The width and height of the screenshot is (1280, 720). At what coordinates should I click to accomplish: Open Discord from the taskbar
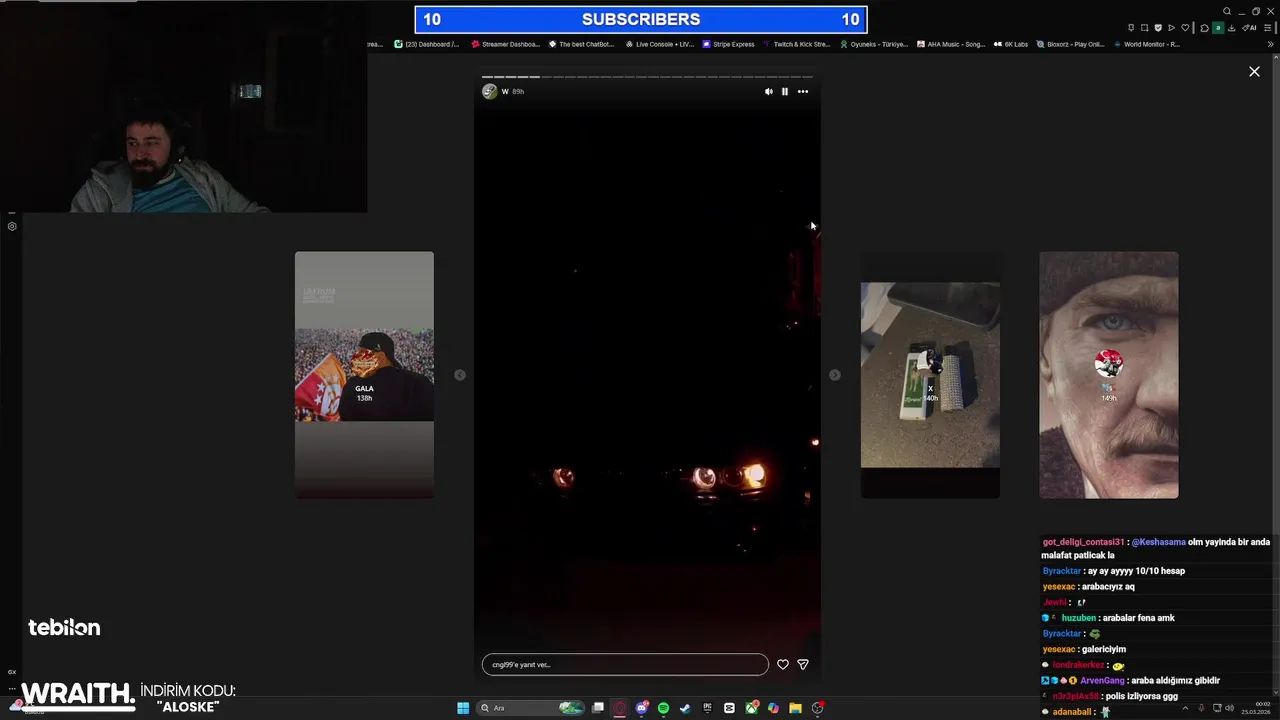[642, 708]
